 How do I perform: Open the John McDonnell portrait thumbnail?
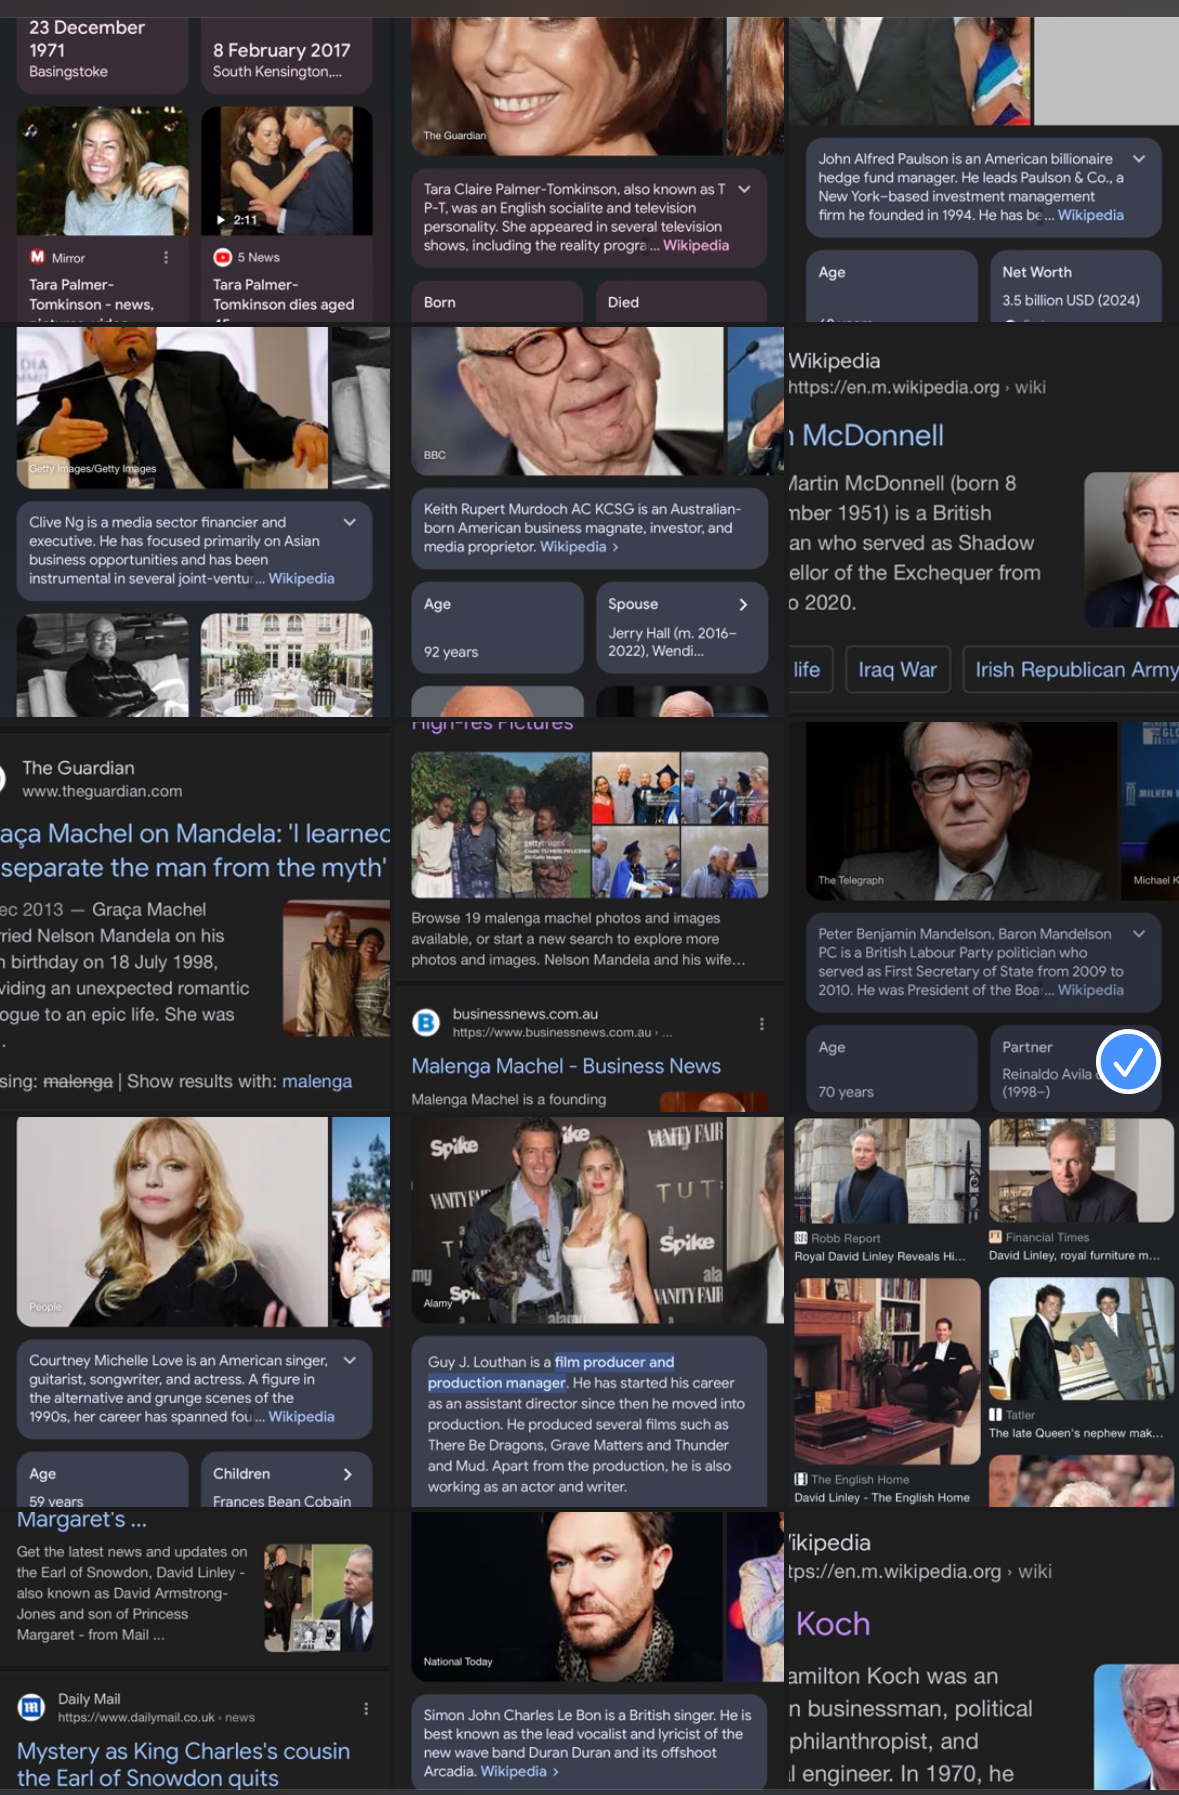click(x=1132, y=550)
